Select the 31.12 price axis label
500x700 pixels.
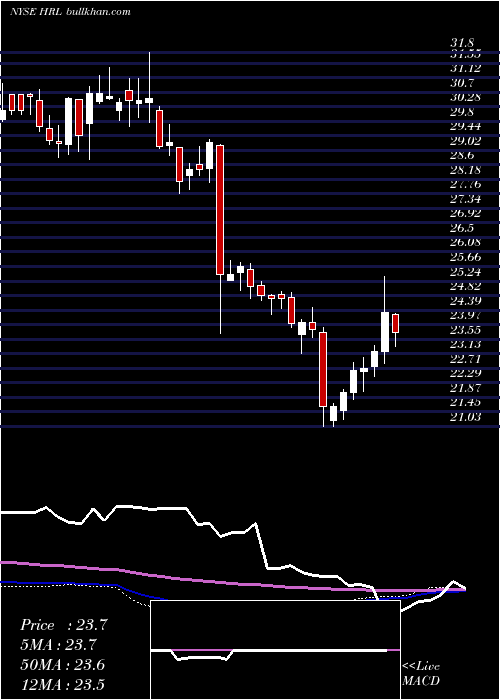[x=466, y=68]
